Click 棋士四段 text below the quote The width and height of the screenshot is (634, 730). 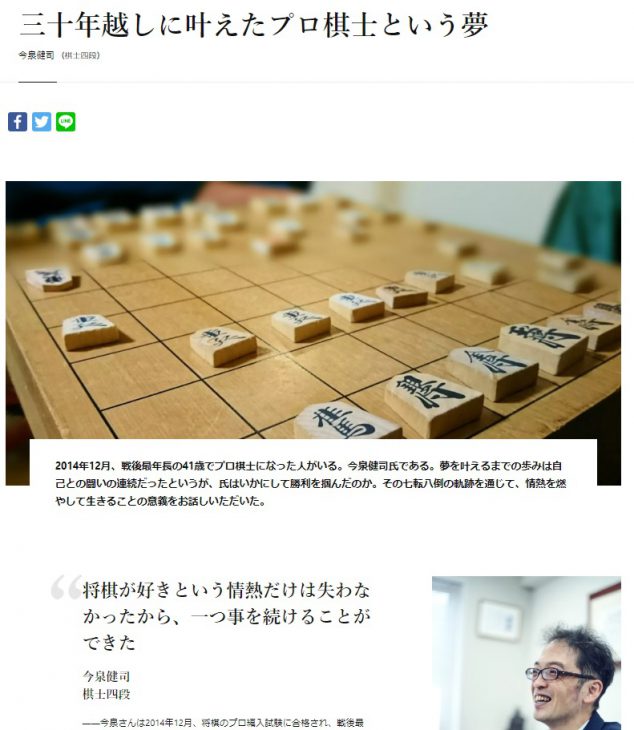pos(106,694)
